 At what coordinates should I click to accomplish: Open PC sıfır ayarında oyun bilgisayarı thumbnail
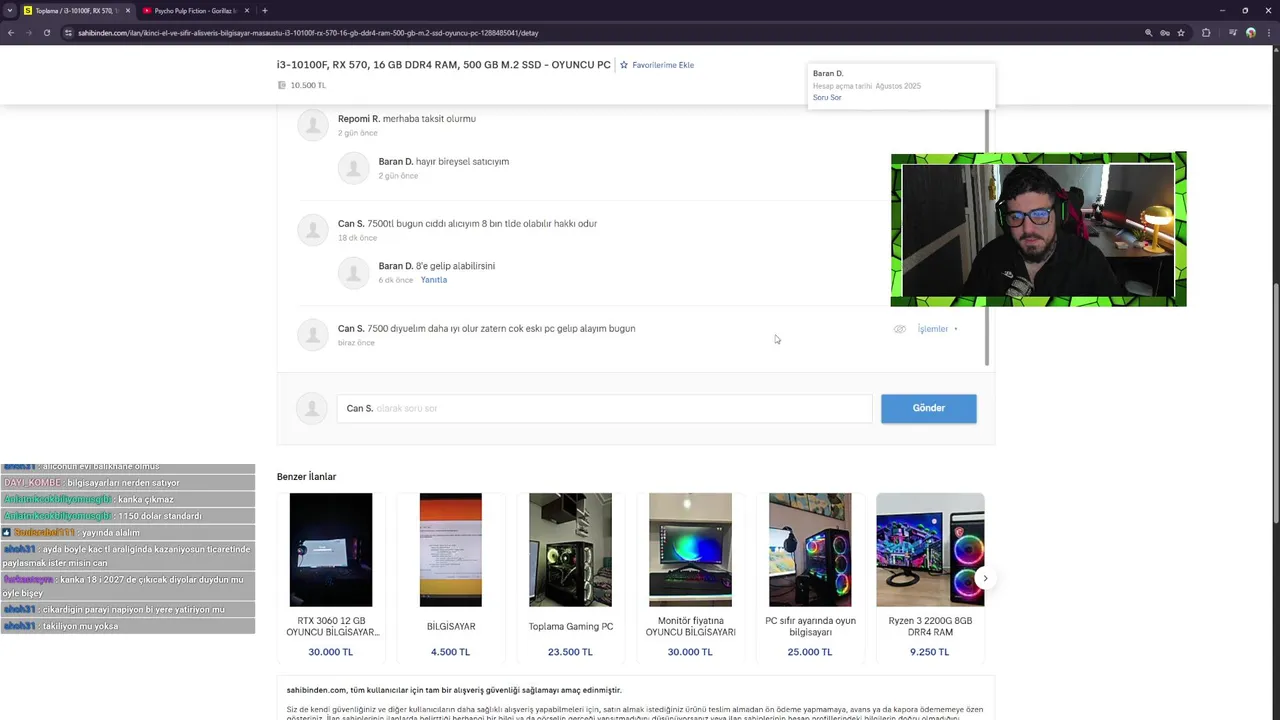(x=810, y=549)
